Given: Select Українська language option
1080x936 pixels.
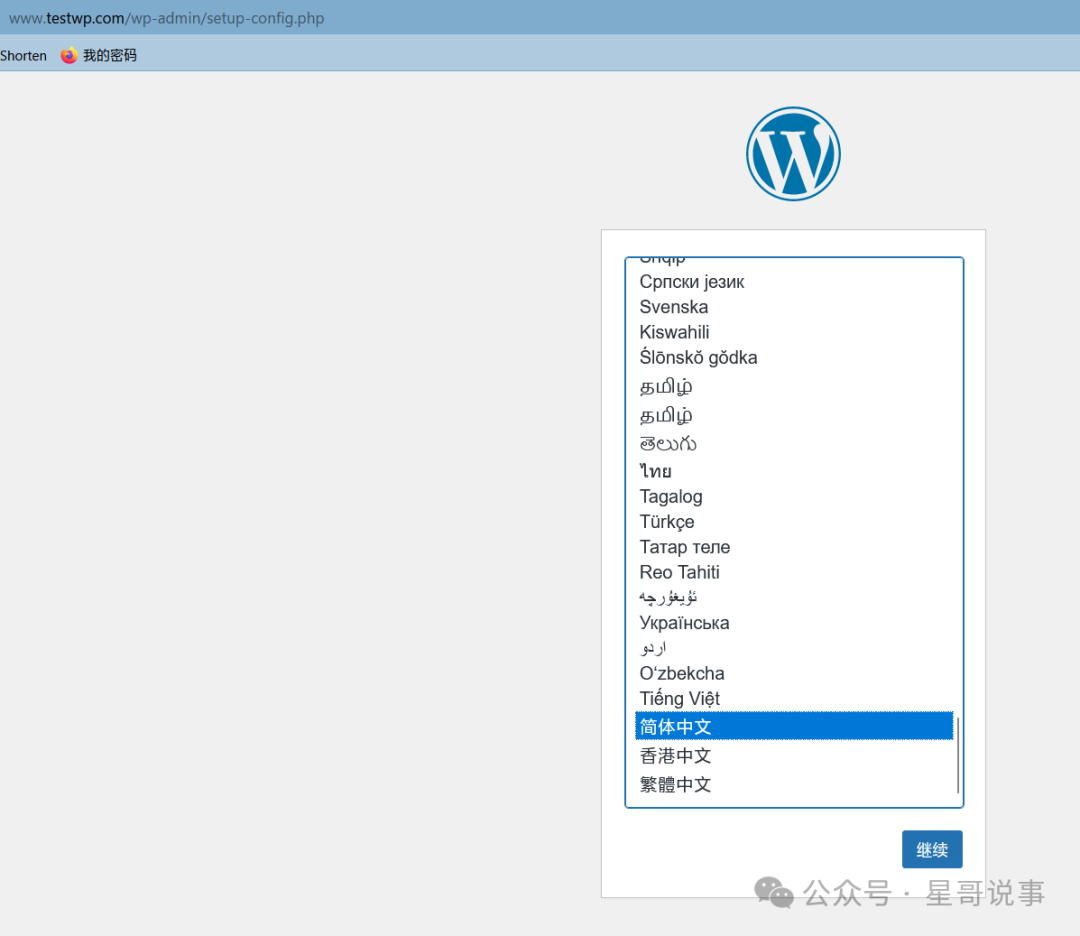Looking at the screenshot, I should [794, 623].
